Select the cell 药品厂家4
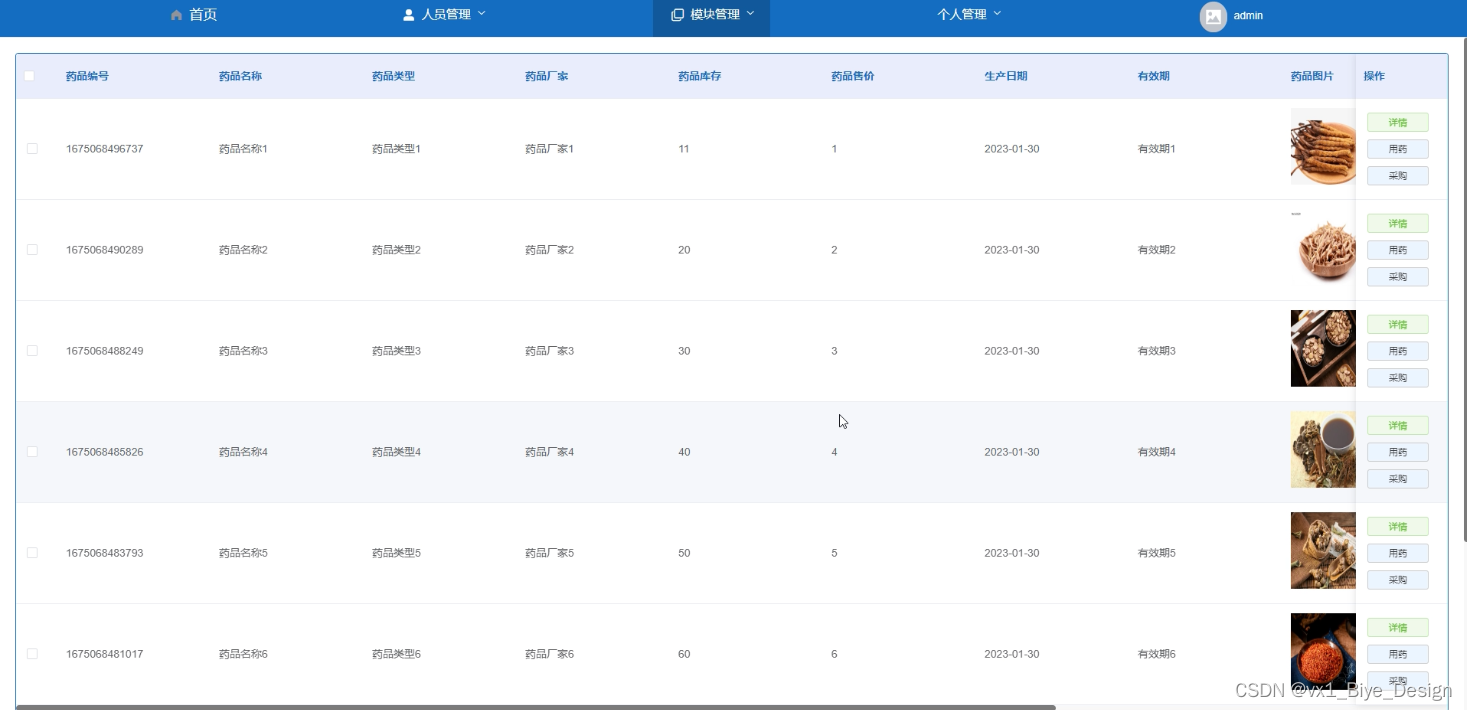 [x=550, y=452]
